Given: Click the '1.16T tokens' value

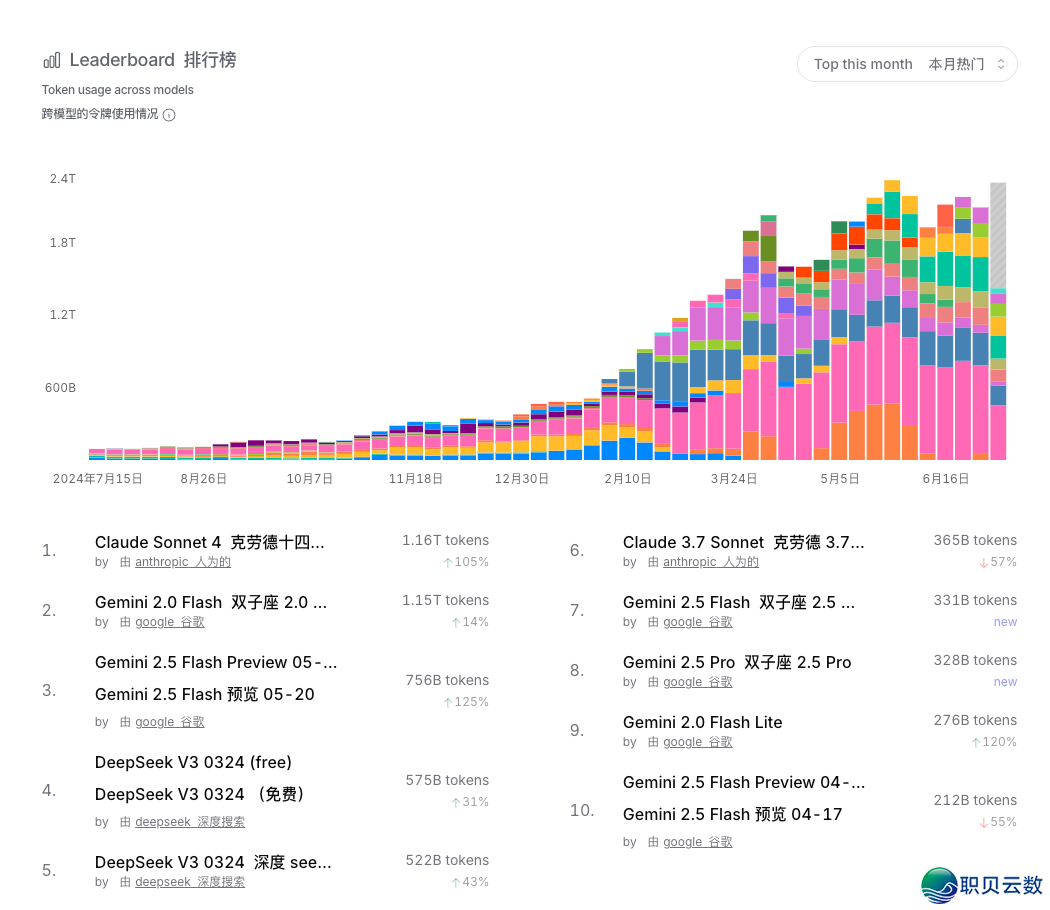Looking at the screenshot, I should tap(445, 540).
